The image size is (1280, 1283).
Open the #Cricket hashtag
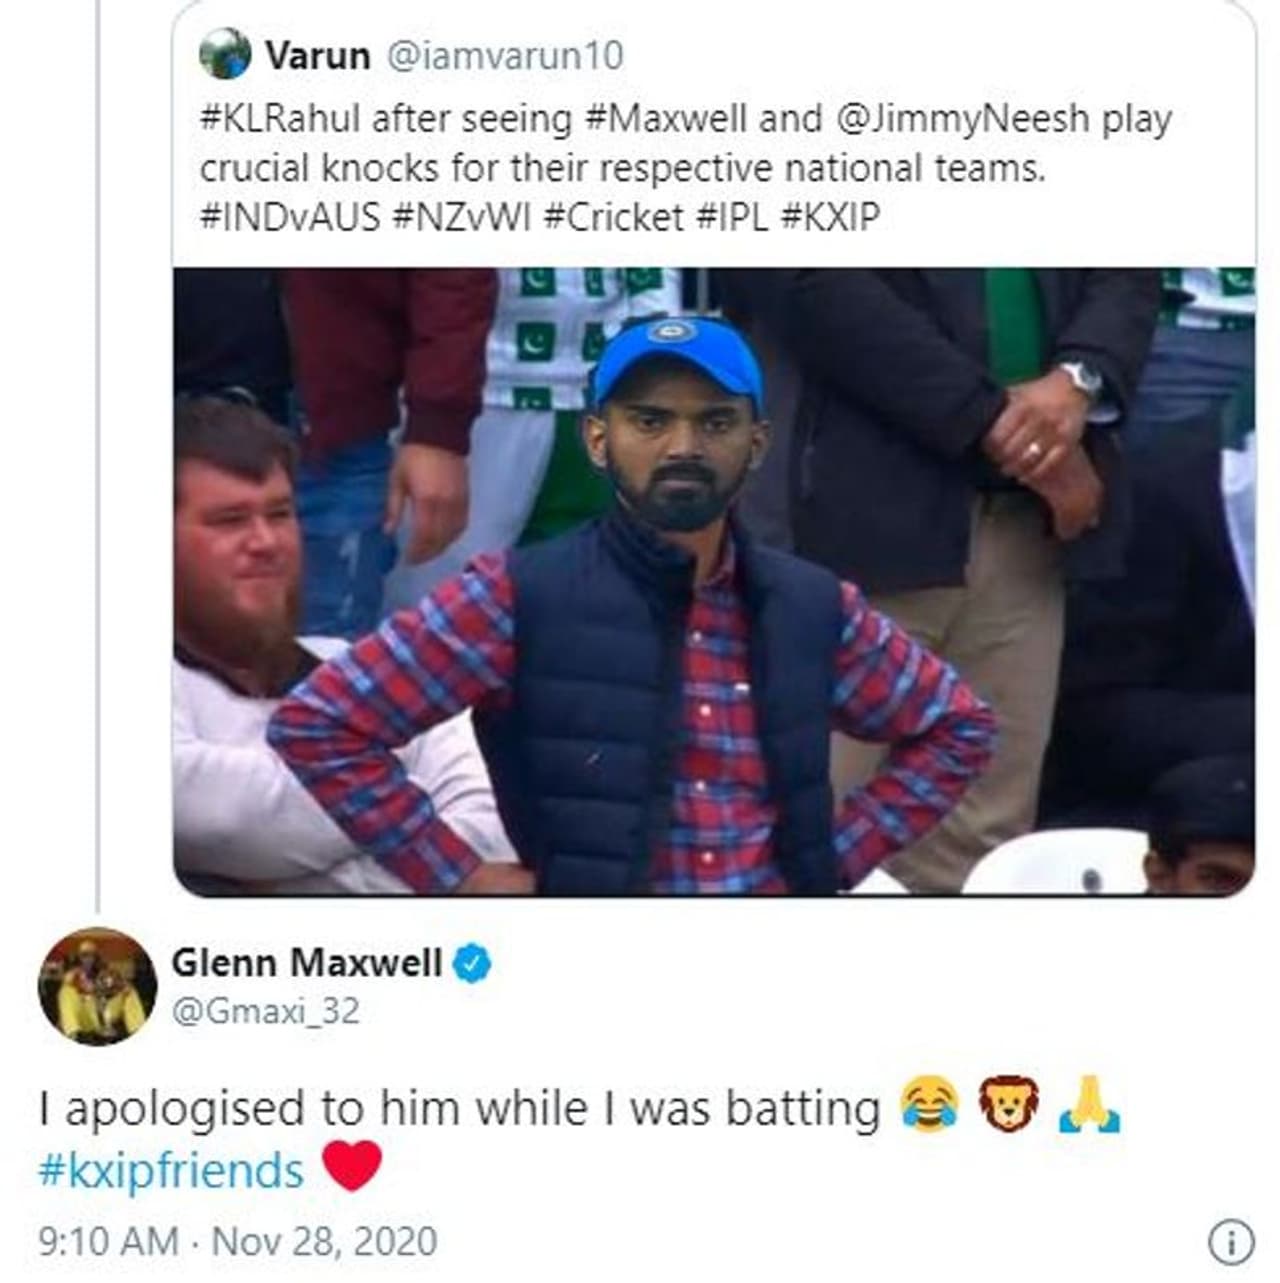tap(612, 215)
